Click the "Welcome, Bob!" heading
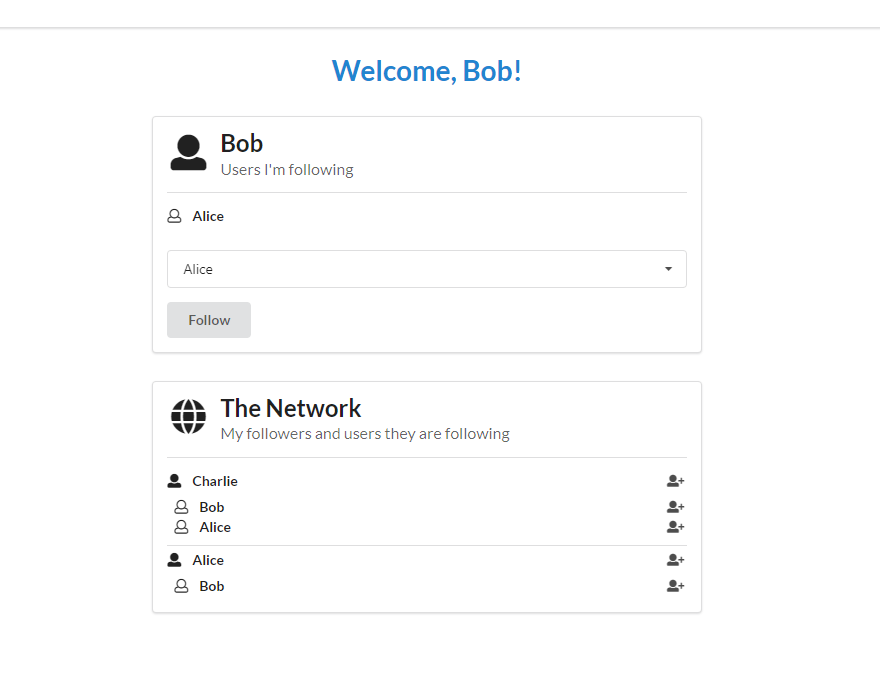Screen dimensions: 880x678 pos(427,71)
